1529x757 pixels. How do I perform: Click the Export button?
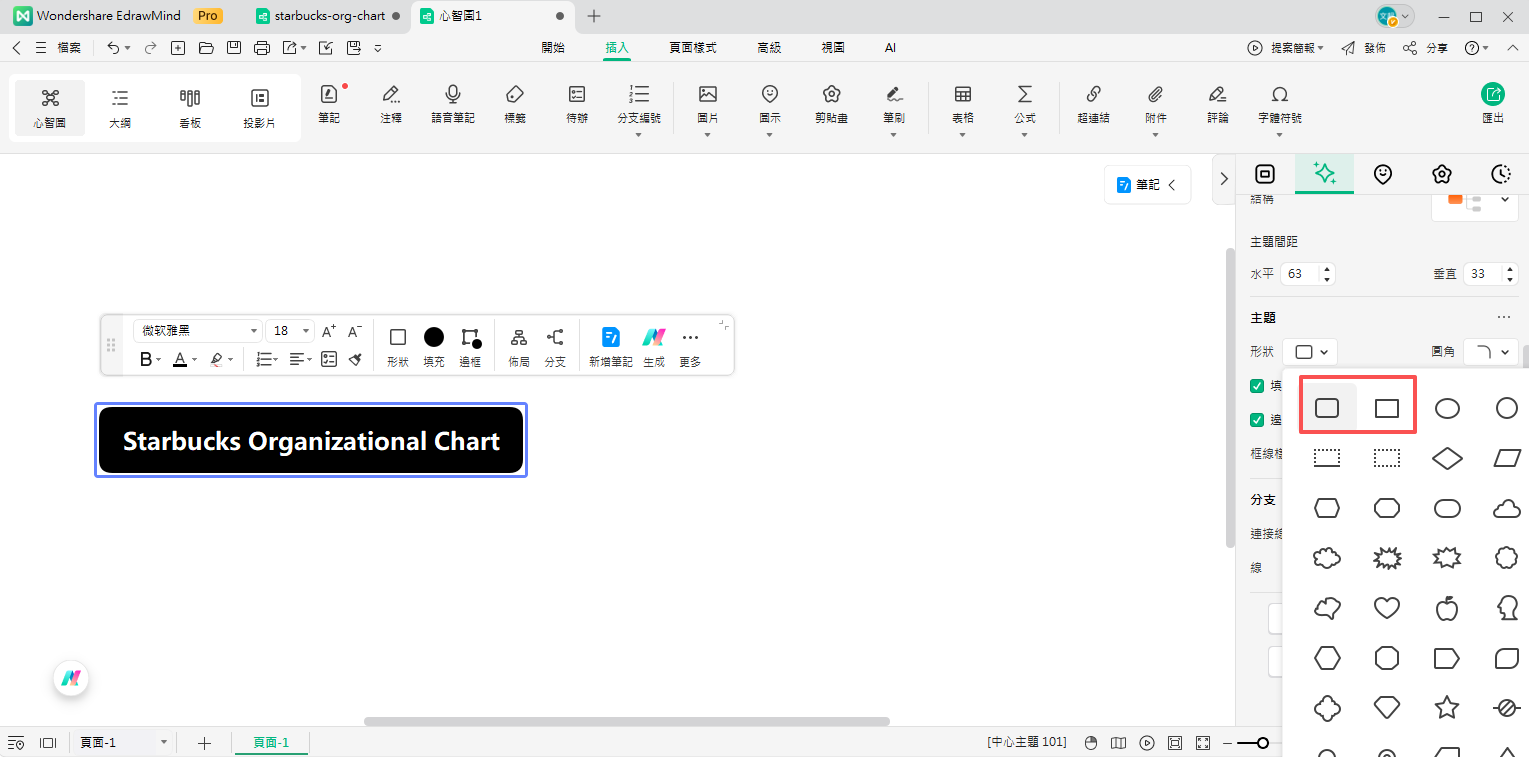1492,103
